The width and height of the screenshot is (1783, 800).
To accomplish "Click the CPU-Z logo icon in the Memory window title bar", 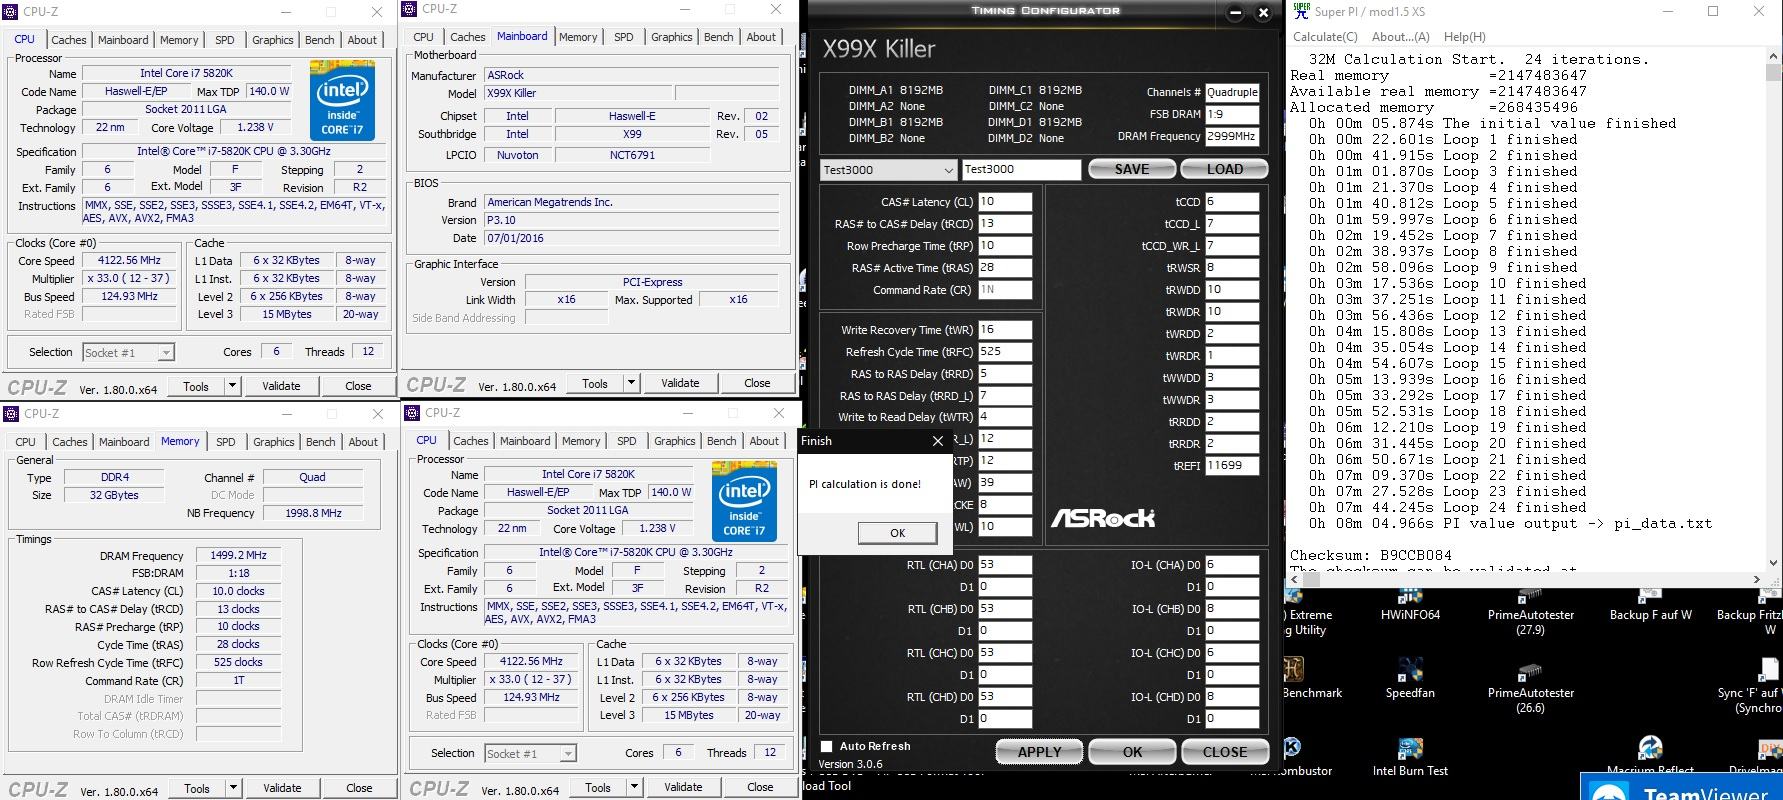I will coord(11,413).
